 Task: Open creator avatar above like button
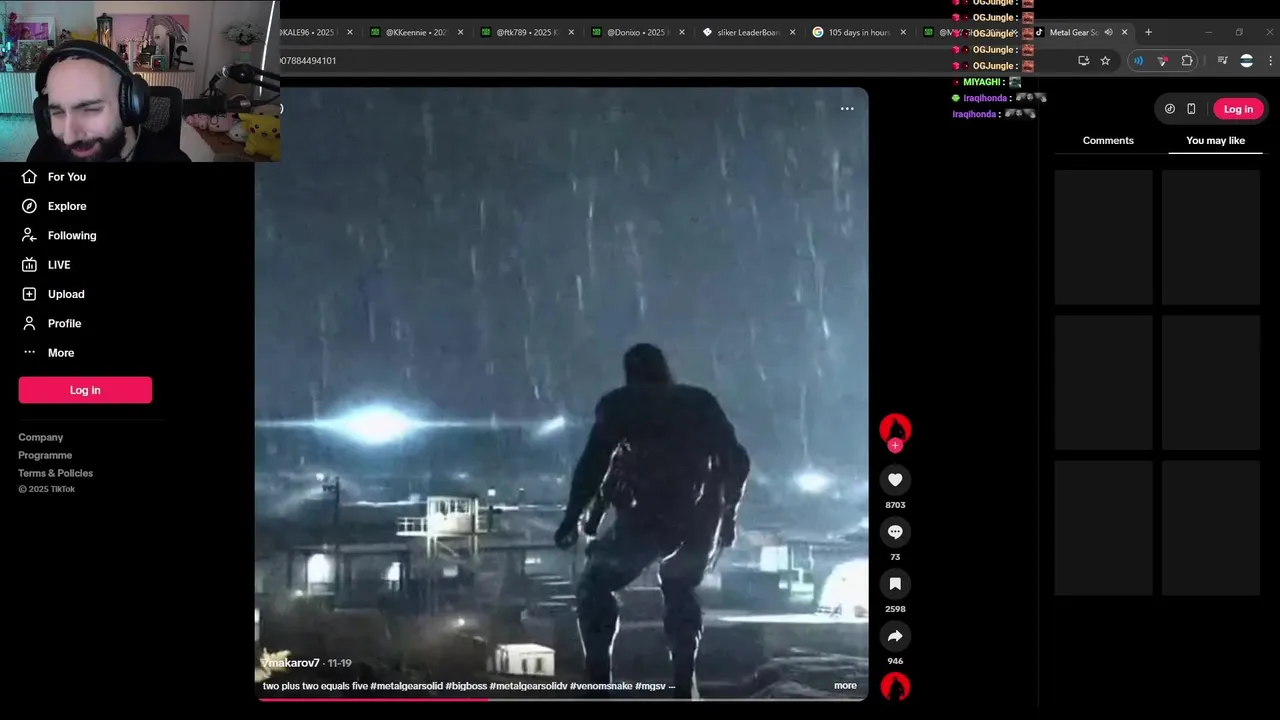point(895,428)
